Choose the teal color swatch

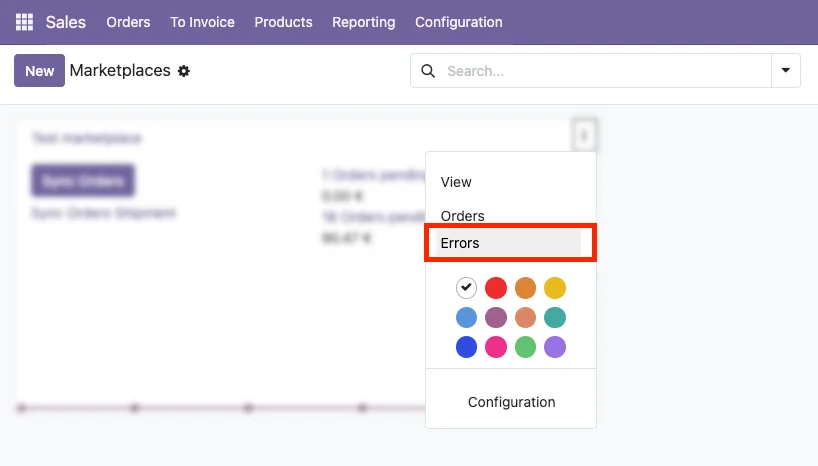(x=555, y=318)
